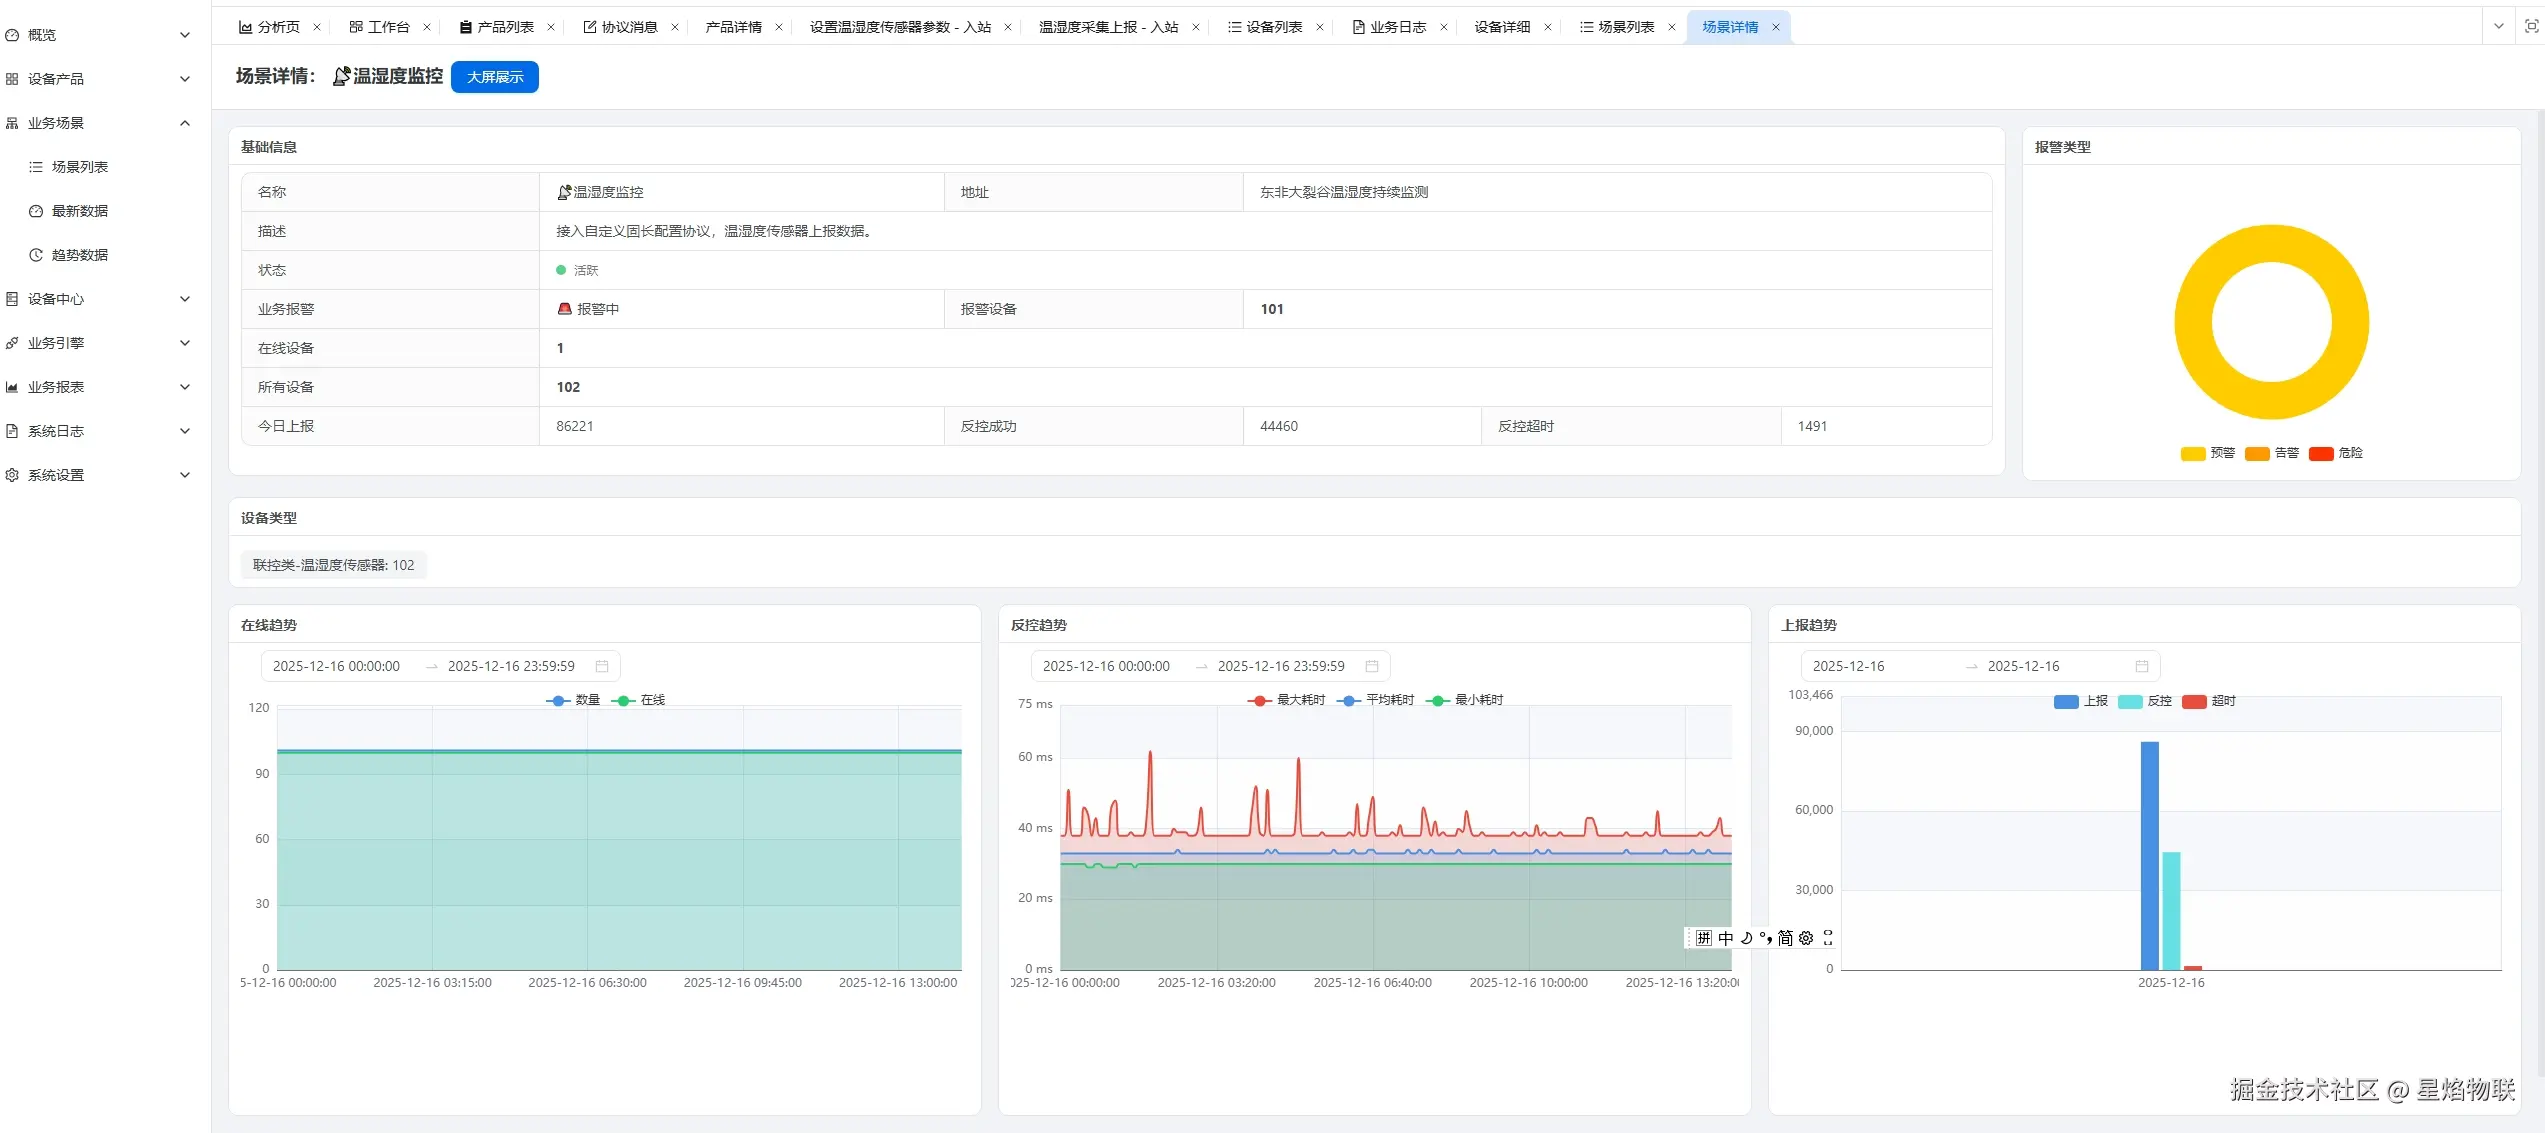This screenshot has height=1133, width=2545.
Task: Click the 大屏展示 button
Action: coord(495,77)
